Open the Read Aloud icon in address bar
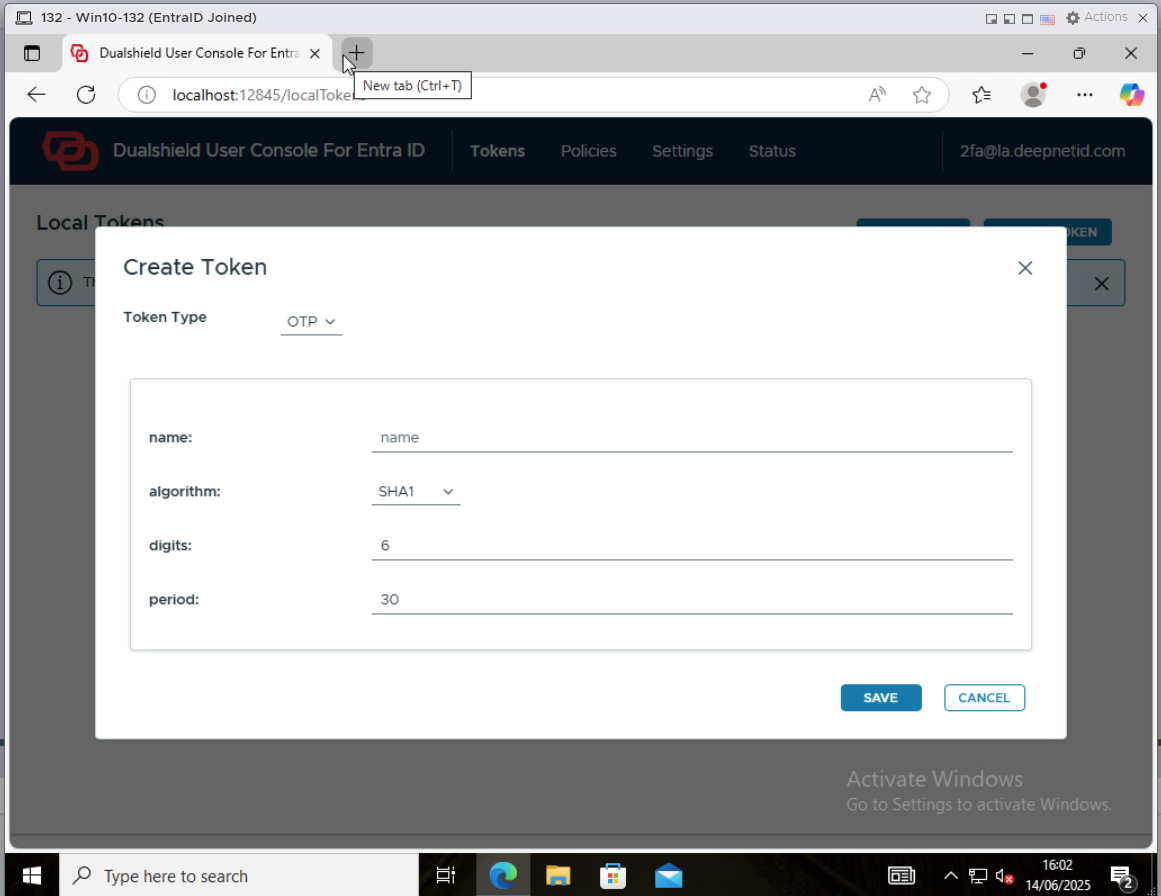This screenshot has height=896, width=1161. [x=877, y=95]
